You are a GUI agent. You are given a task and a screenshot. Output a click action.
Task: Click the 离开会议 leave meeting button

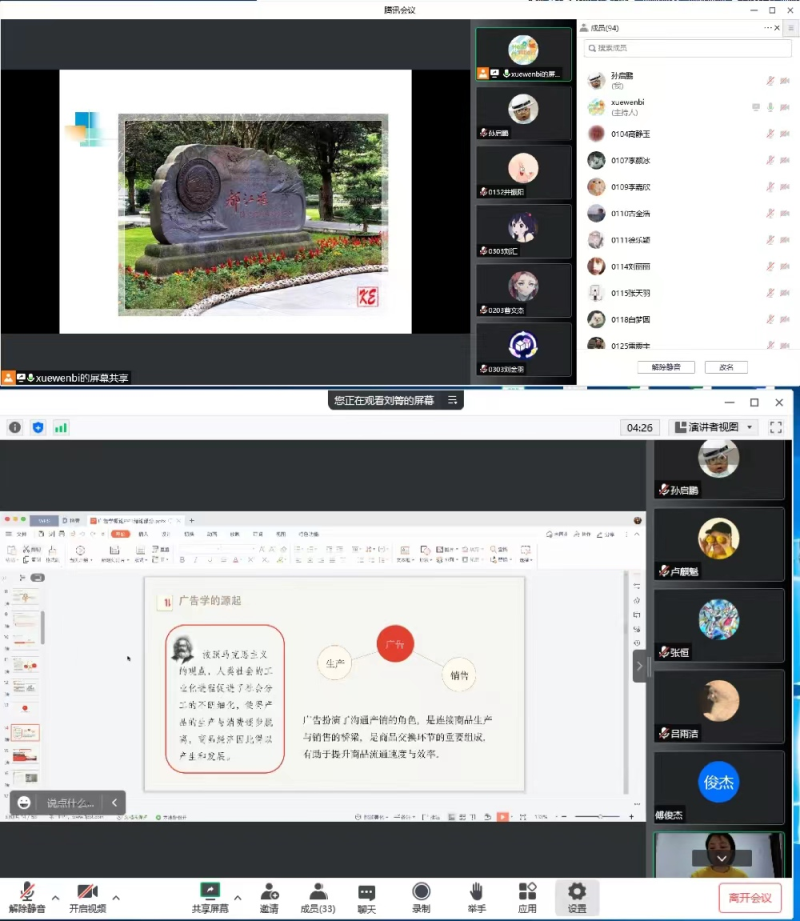coord(749,897)
